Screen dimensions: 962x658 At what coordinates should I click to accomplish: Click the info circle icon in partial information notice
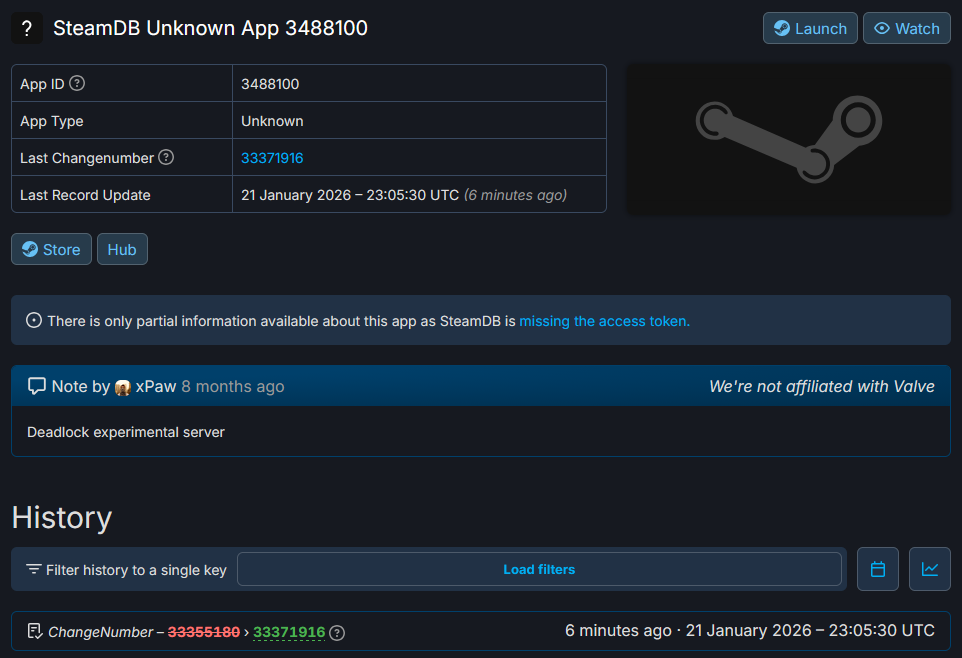(x=34, y=320)
